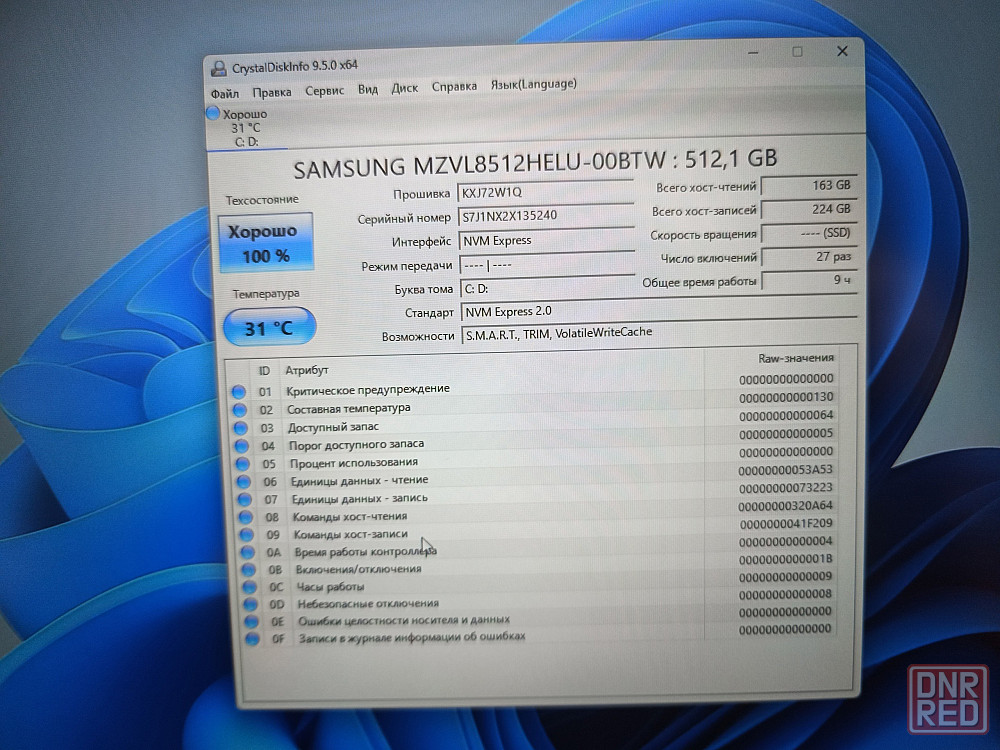Select the Включения/отключения attribute text

click(x=358, y=569)
